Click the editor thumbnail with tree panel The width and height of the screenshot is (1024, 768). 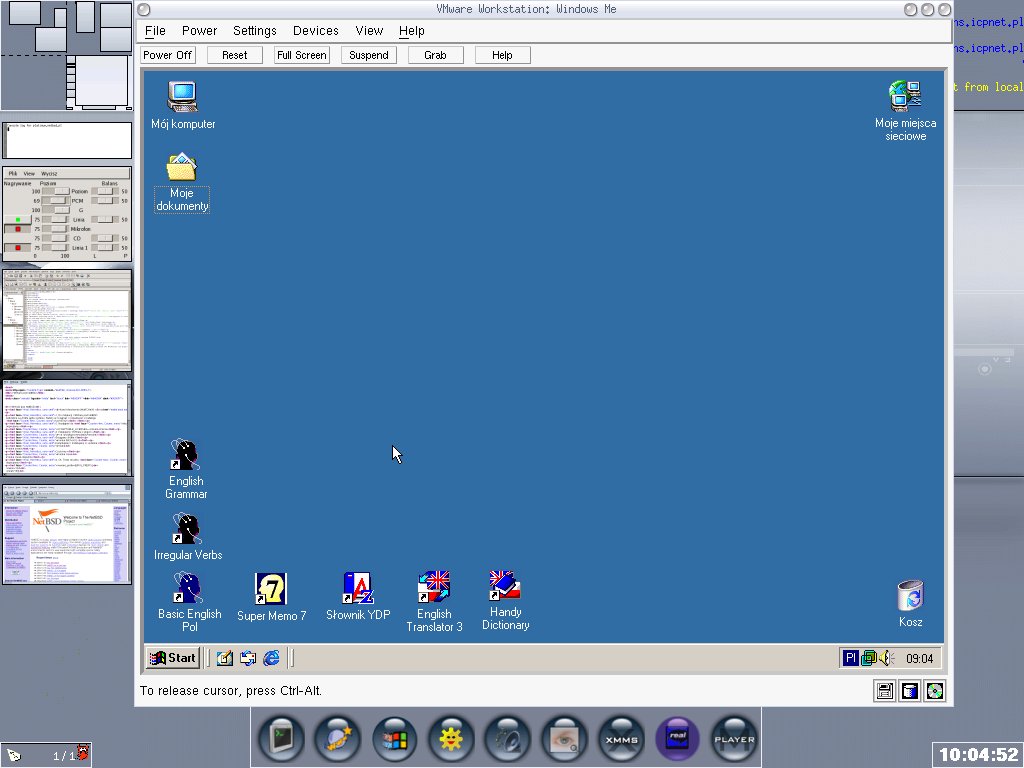pyautogui.click(x=67, y=321)
